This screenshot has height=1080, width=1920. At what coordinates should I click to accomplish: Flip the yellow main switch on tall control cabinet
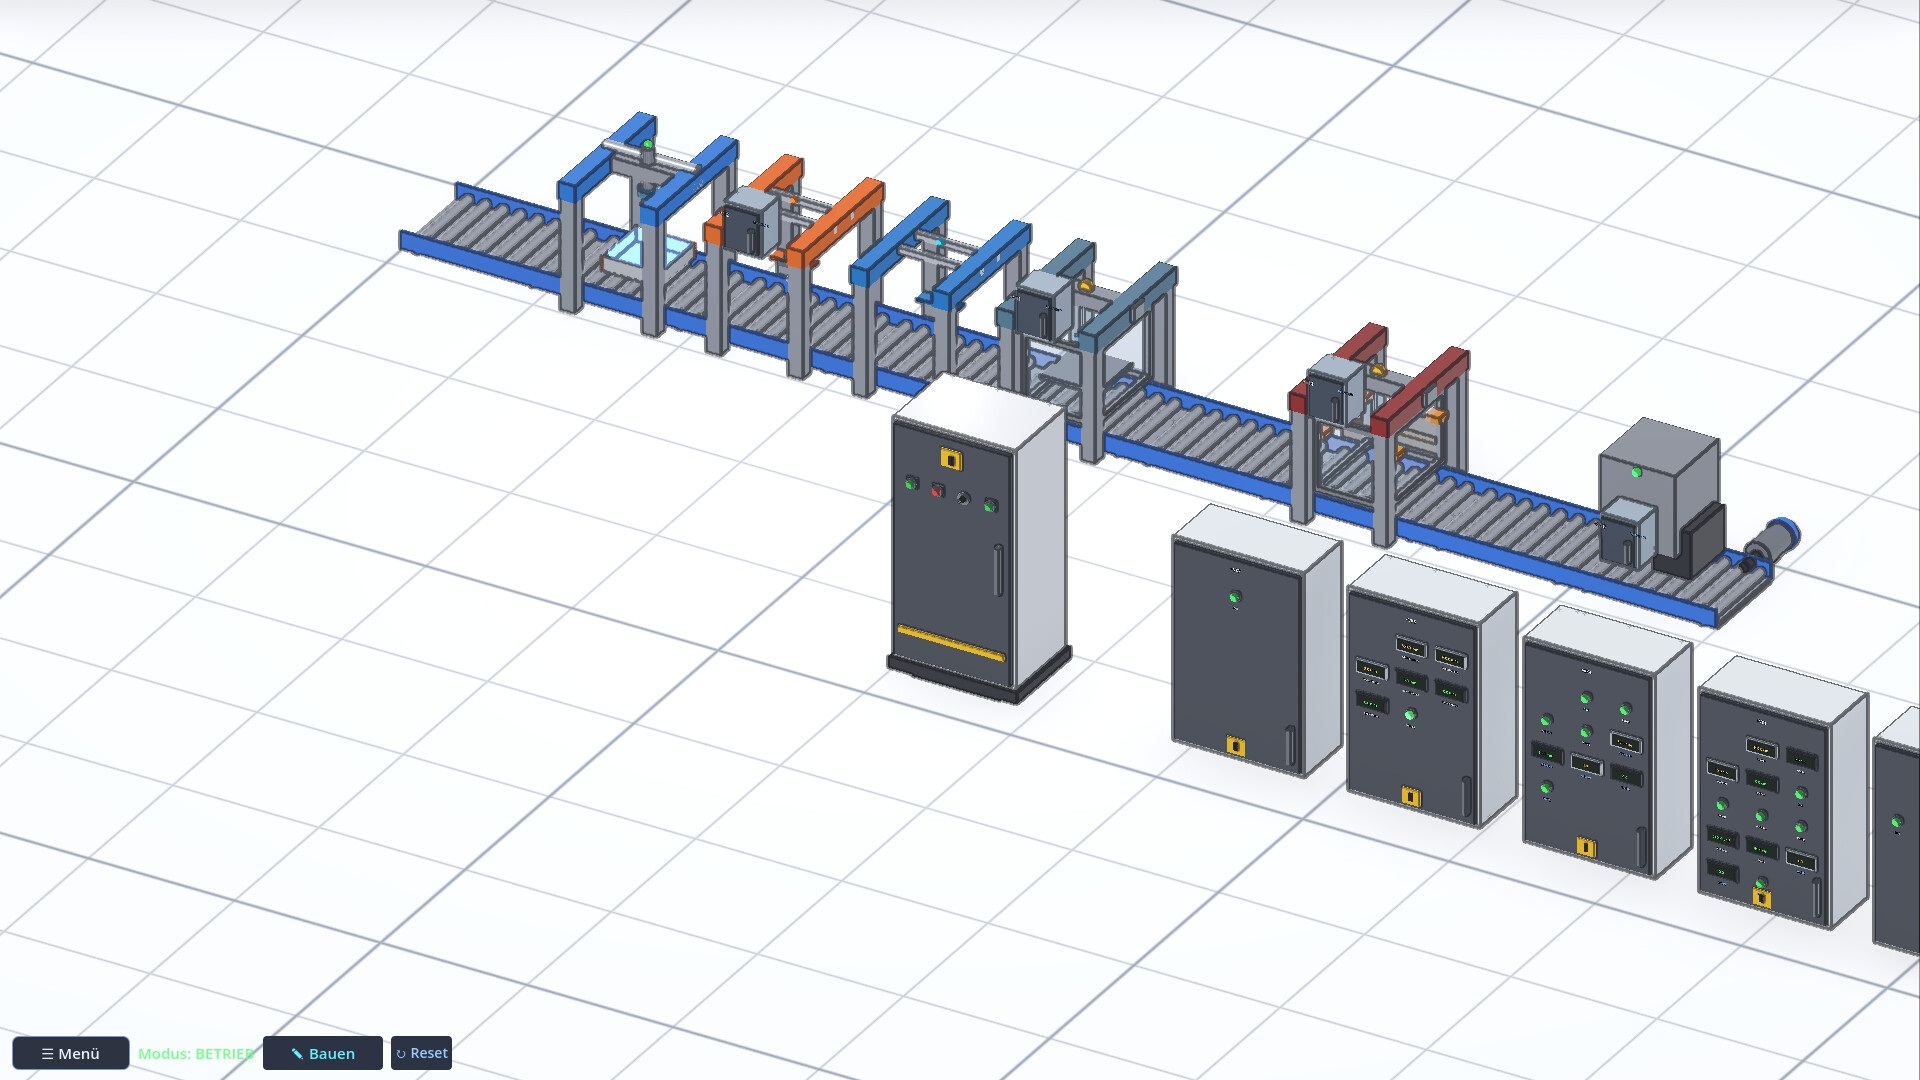(x=951, y=459)
